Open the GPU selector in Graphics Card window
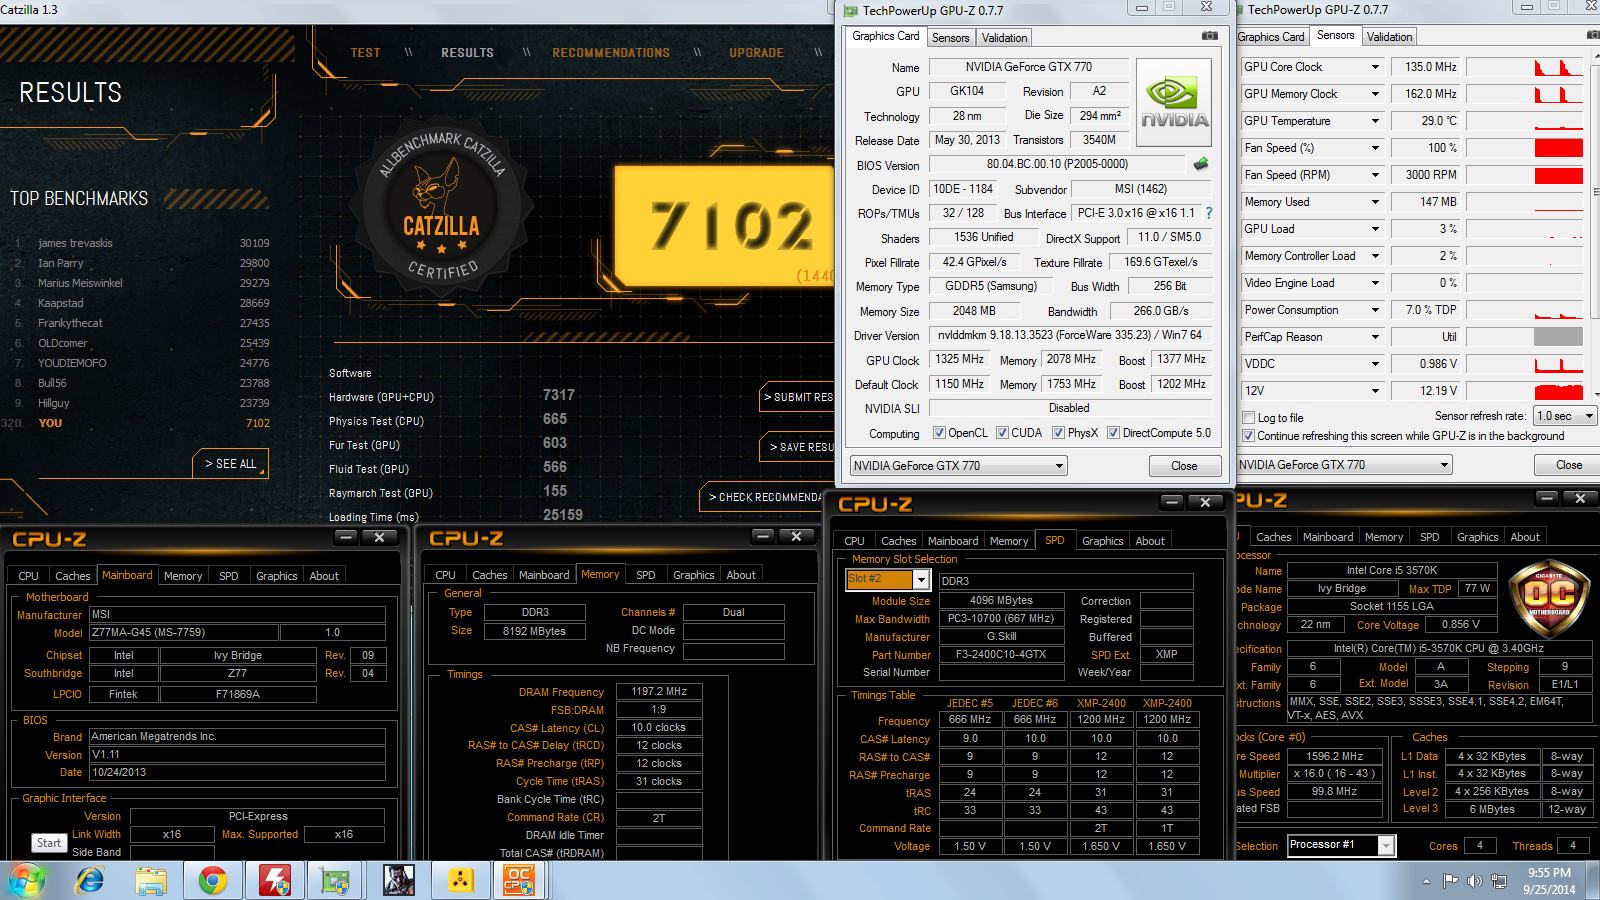This screenshot has width=1600, height=900. point(958,466)
